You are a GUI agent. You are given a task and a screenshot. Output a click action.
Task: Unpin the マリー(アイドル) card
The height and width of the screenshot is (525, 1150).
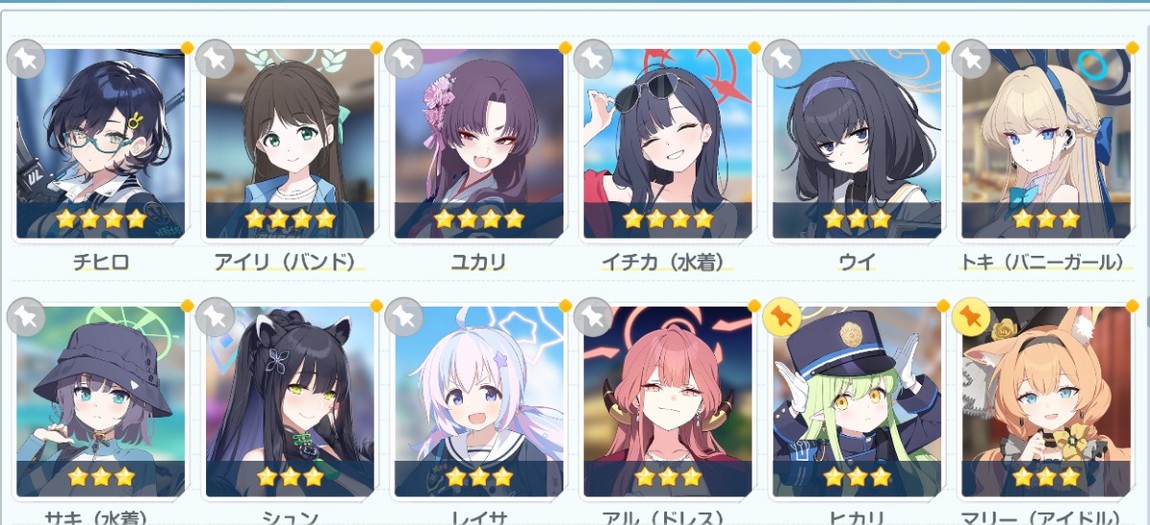971,317
